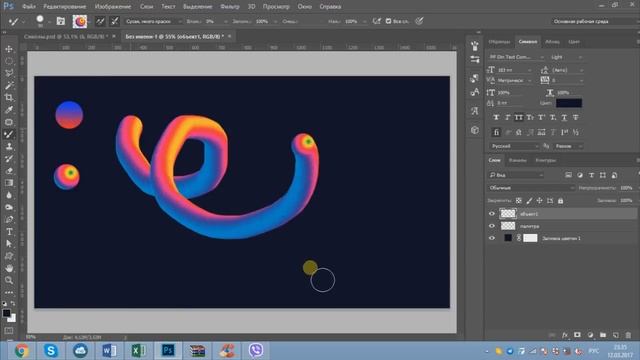Open the font family dropdown
Screen dimensions: 640x360
point(516,57)
